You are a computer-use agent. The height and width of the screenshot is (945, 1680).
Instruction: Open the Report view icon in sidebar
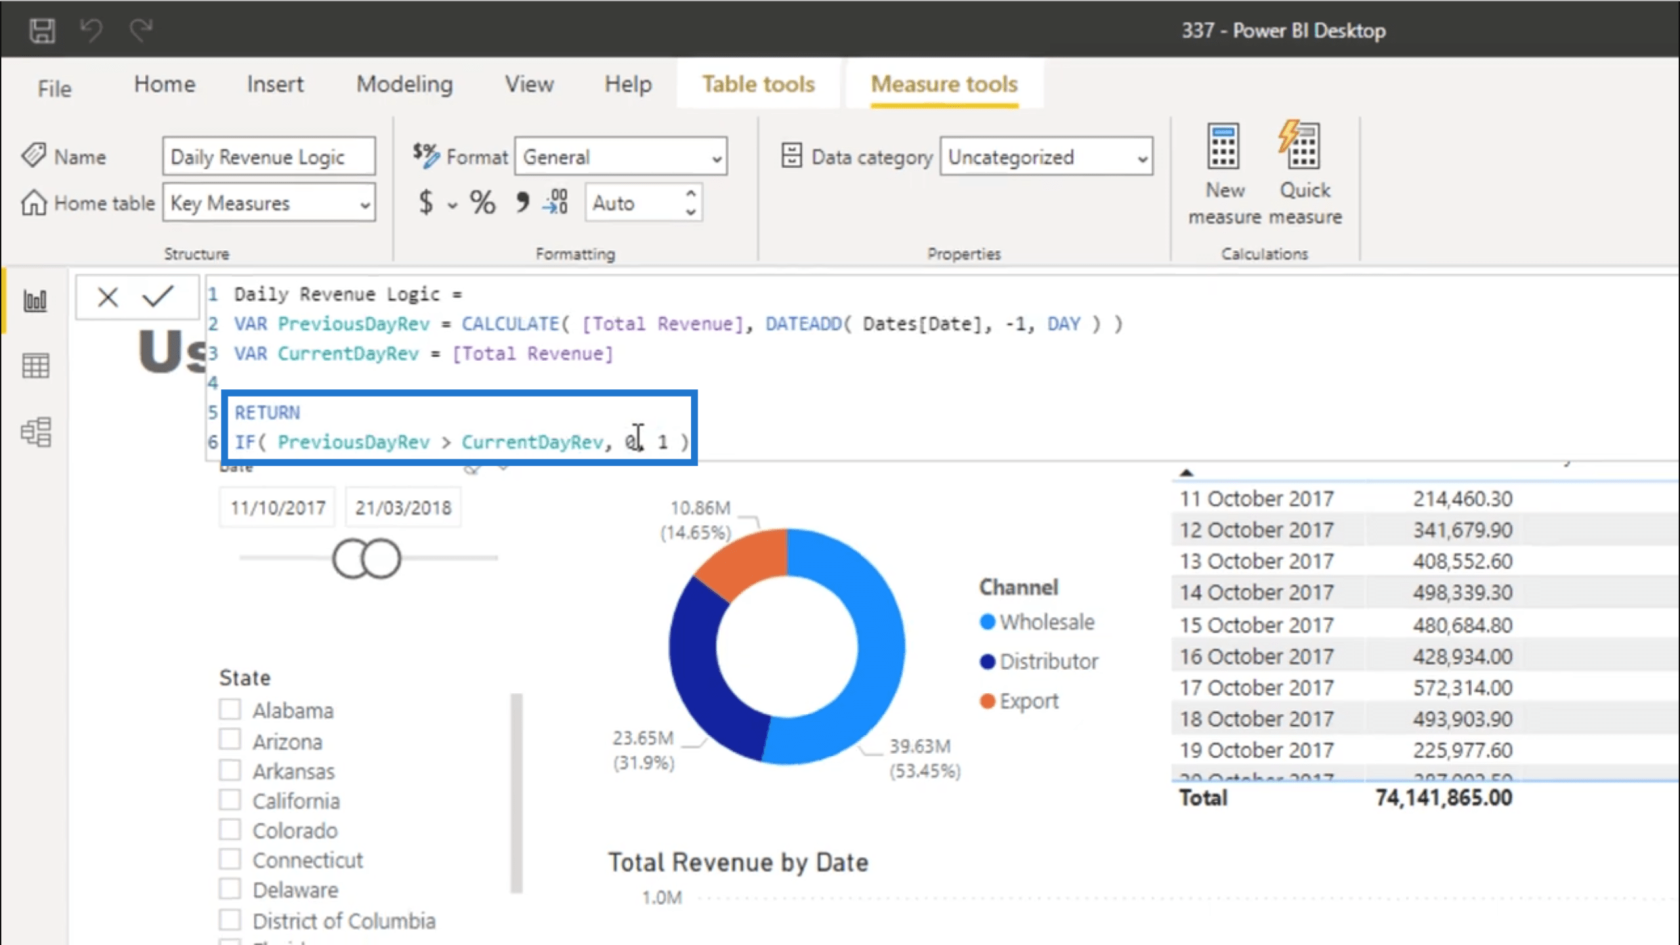pyautogui.click(x=36, y=300)
